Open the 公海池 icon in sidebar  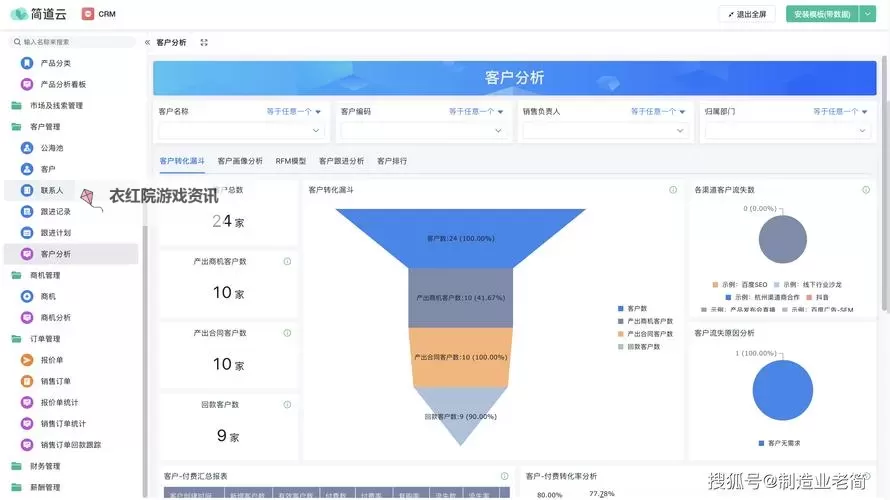point(27,148)
